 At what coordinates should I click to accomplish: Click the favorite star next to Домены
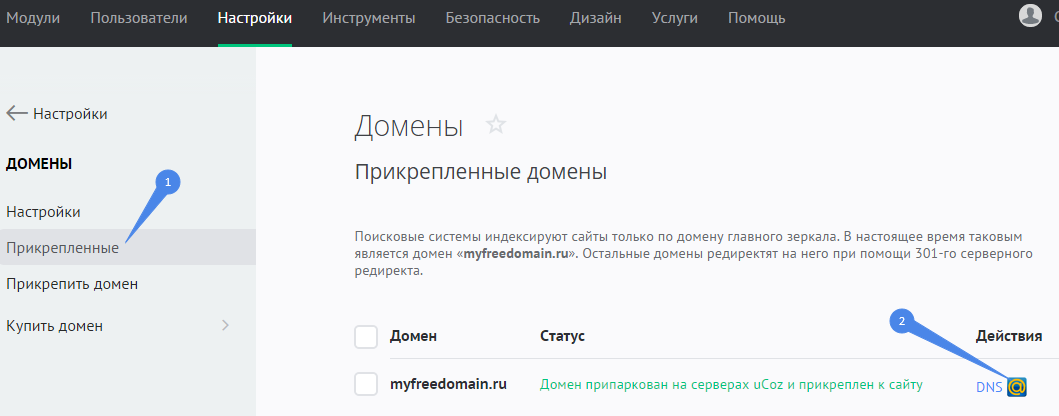(496, 125)
